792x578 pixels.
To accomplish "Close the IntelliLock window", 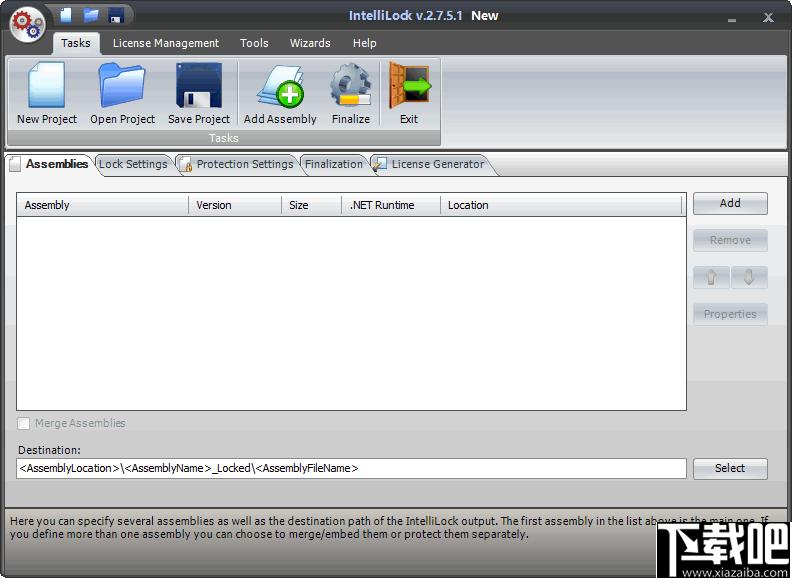I will (x=768, y=18).
